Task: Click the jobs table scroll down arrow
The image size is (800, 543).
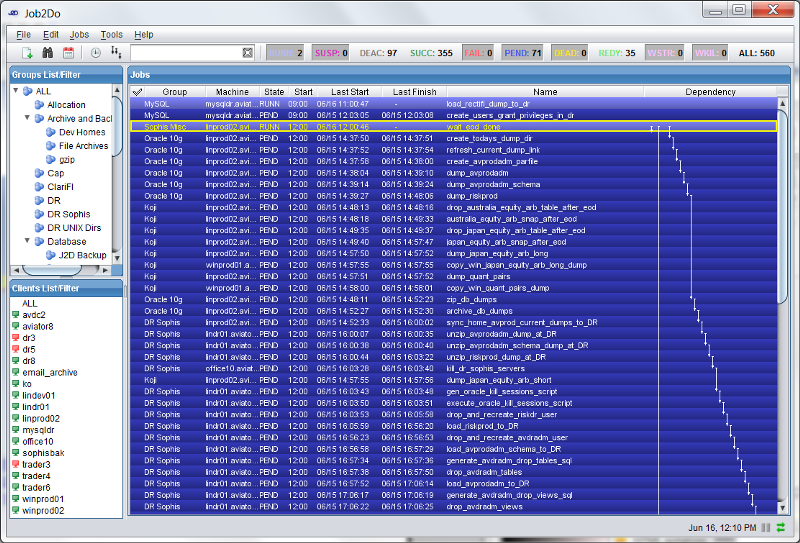Action: pos(783,508)
